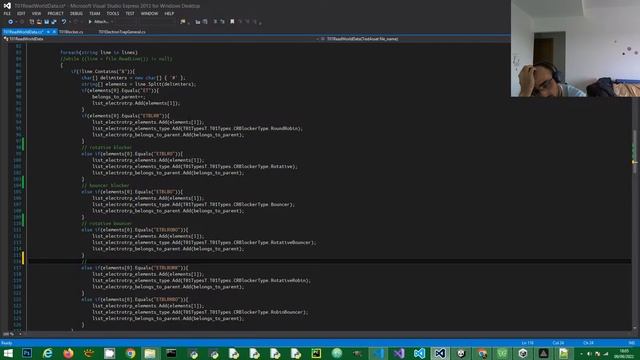Click the line number indicator in status bar
640x360 pixels.
click(x=528, y=343)
